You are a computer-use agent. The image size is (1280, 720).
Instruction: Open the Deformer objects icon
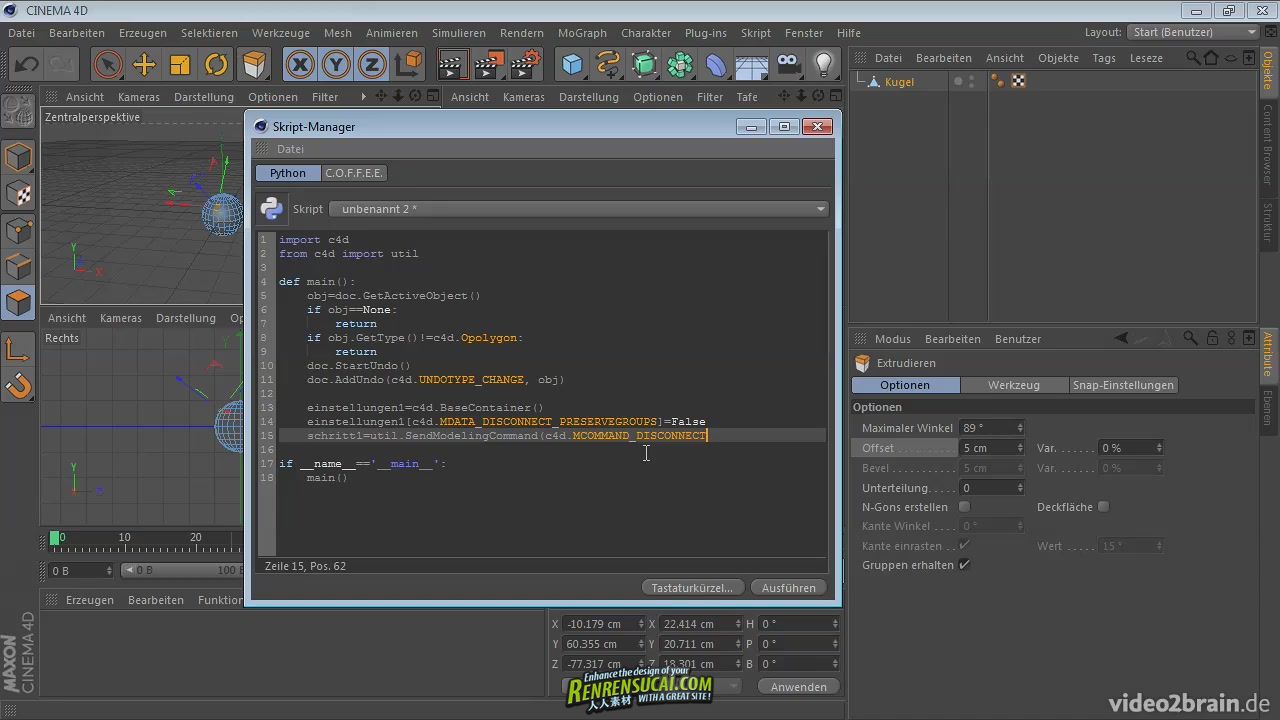point(717,65)
